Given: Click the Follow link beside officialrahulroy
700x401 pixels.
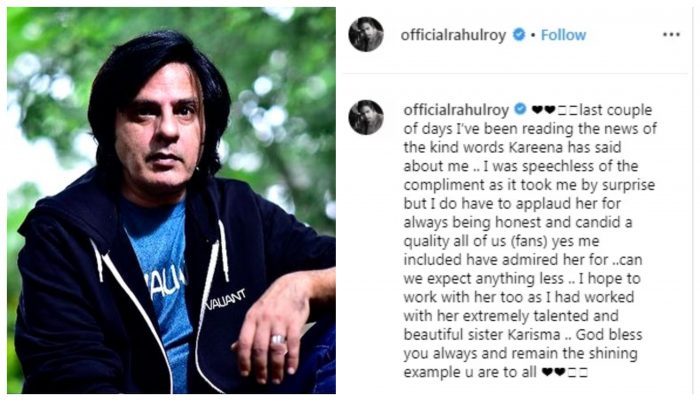Looking at the screenshot, I should (x=563, y=35).
